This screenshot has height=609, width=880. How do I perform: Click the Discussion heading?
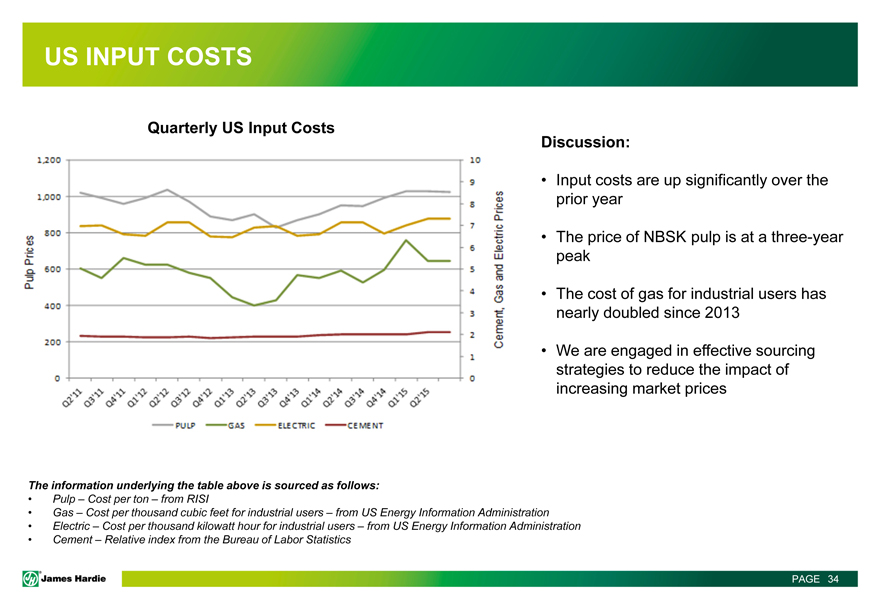[x=584, y=142]
